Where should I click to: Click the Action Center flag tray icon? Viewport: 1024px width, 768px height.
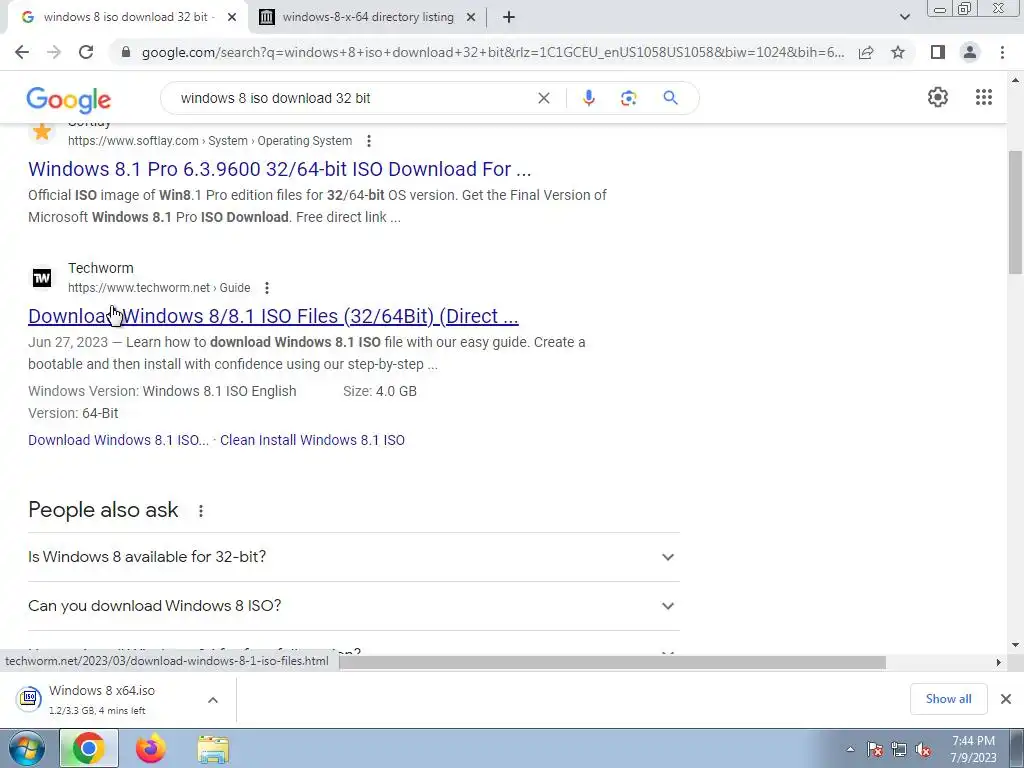pyautogui.click(x=875, y=749)
